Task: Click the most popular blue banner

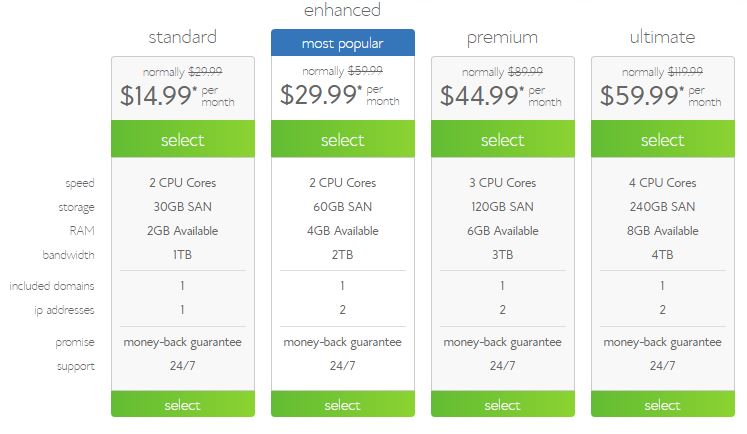Action: [343, 43]
